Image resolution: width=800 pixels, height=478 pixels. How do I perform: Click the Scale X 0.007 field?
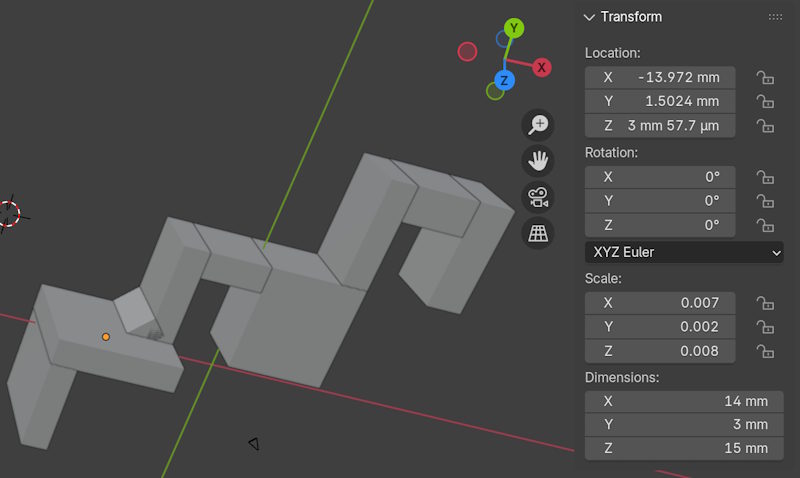point(660,302)
